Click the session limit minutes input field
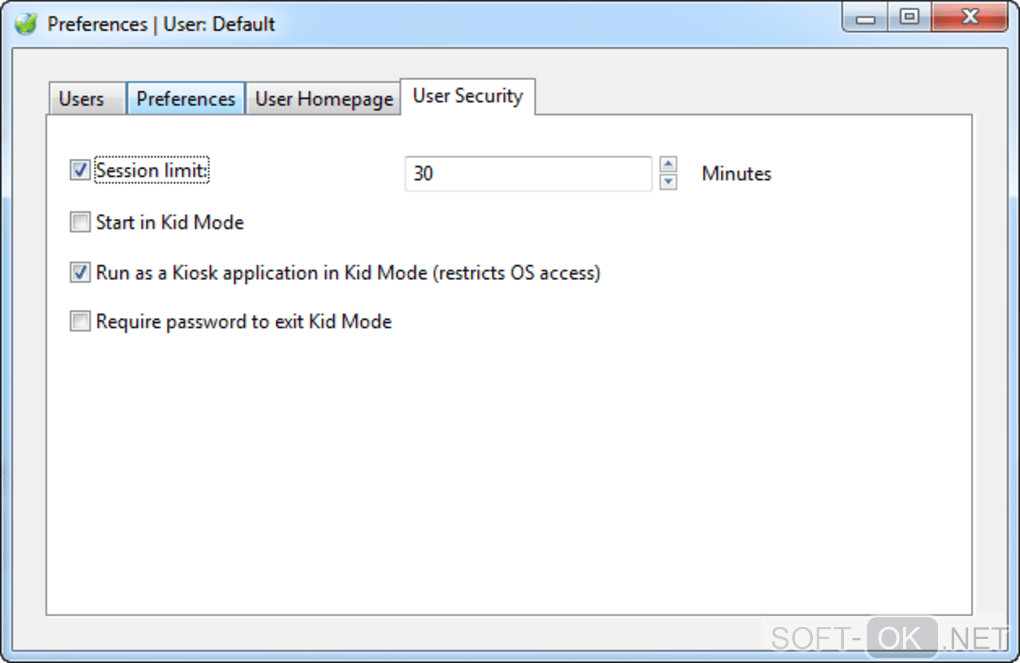This screenshot has height=663, width=1020. click(527, 173)
